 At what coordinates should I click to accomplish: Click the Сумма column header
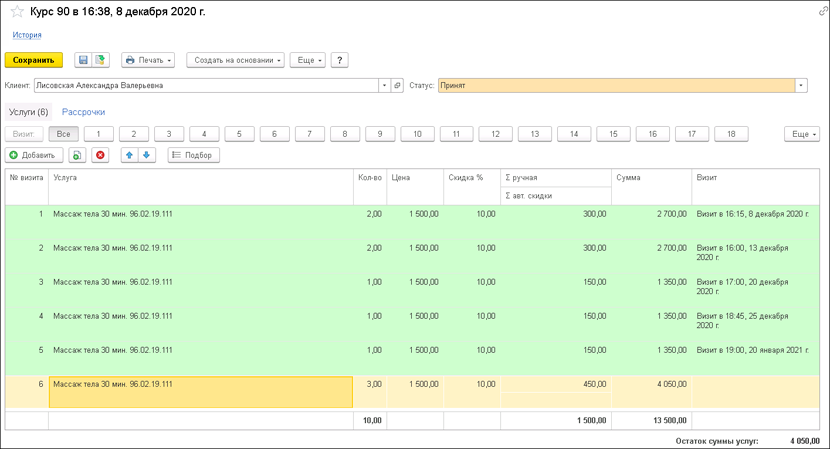pos(651,187)
